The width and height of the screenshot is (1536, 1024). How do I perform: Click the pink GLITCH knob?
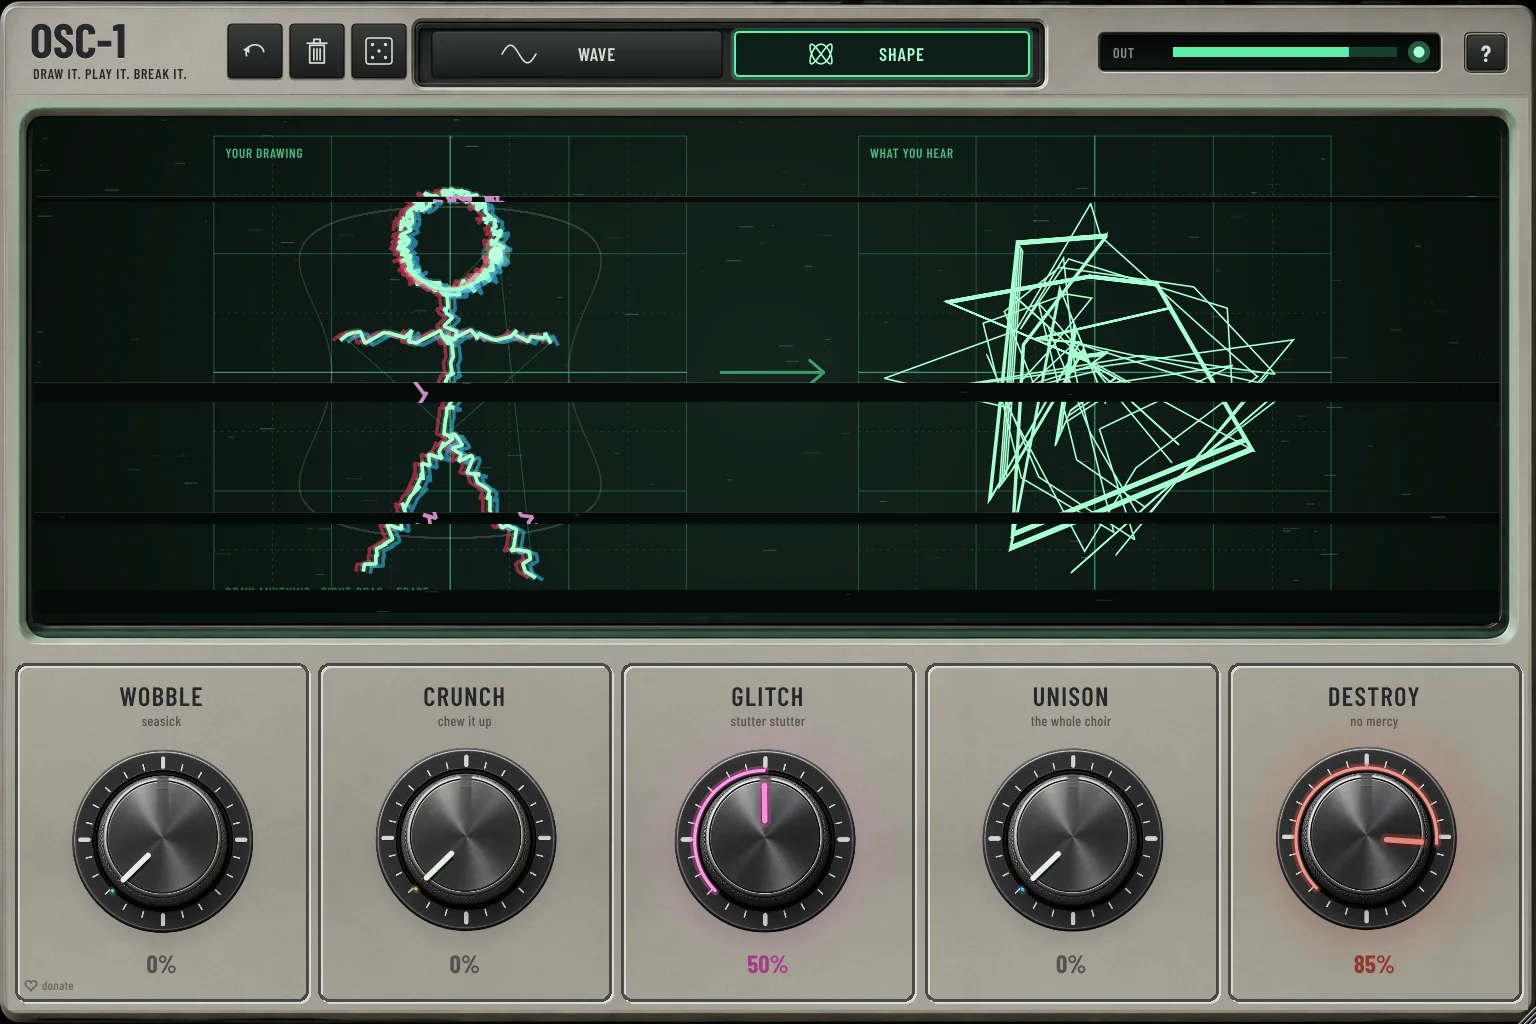(x=766, y=840)
